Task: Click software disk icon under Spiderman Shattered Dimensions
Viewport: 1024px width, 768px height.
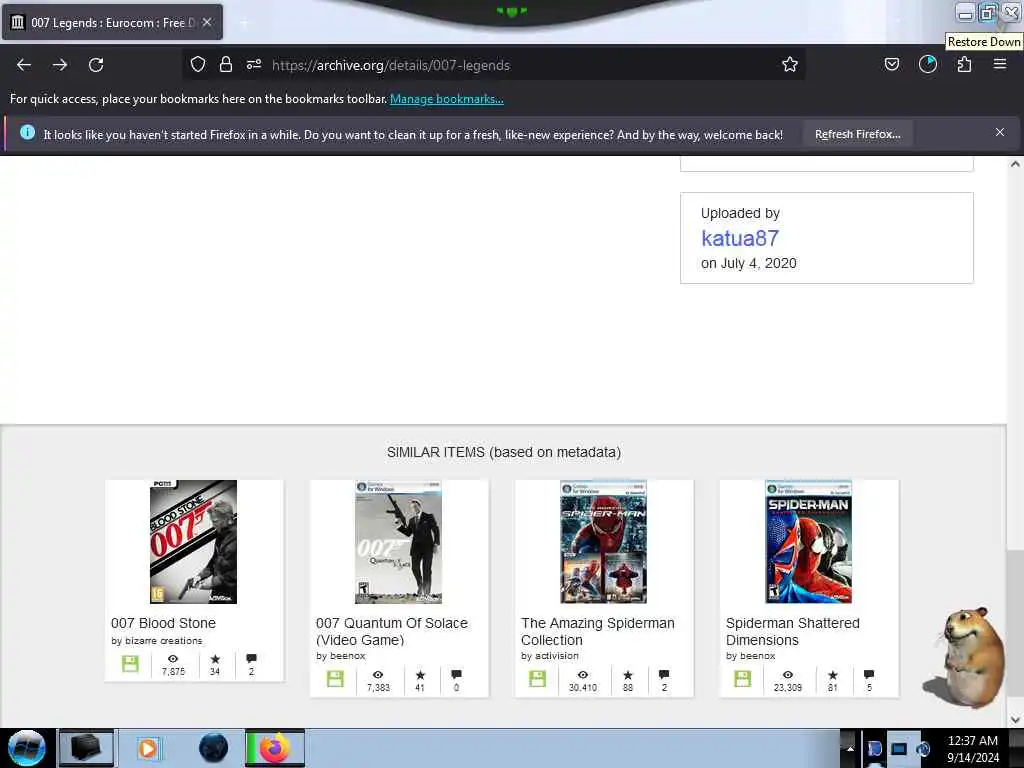Action: 743,679
